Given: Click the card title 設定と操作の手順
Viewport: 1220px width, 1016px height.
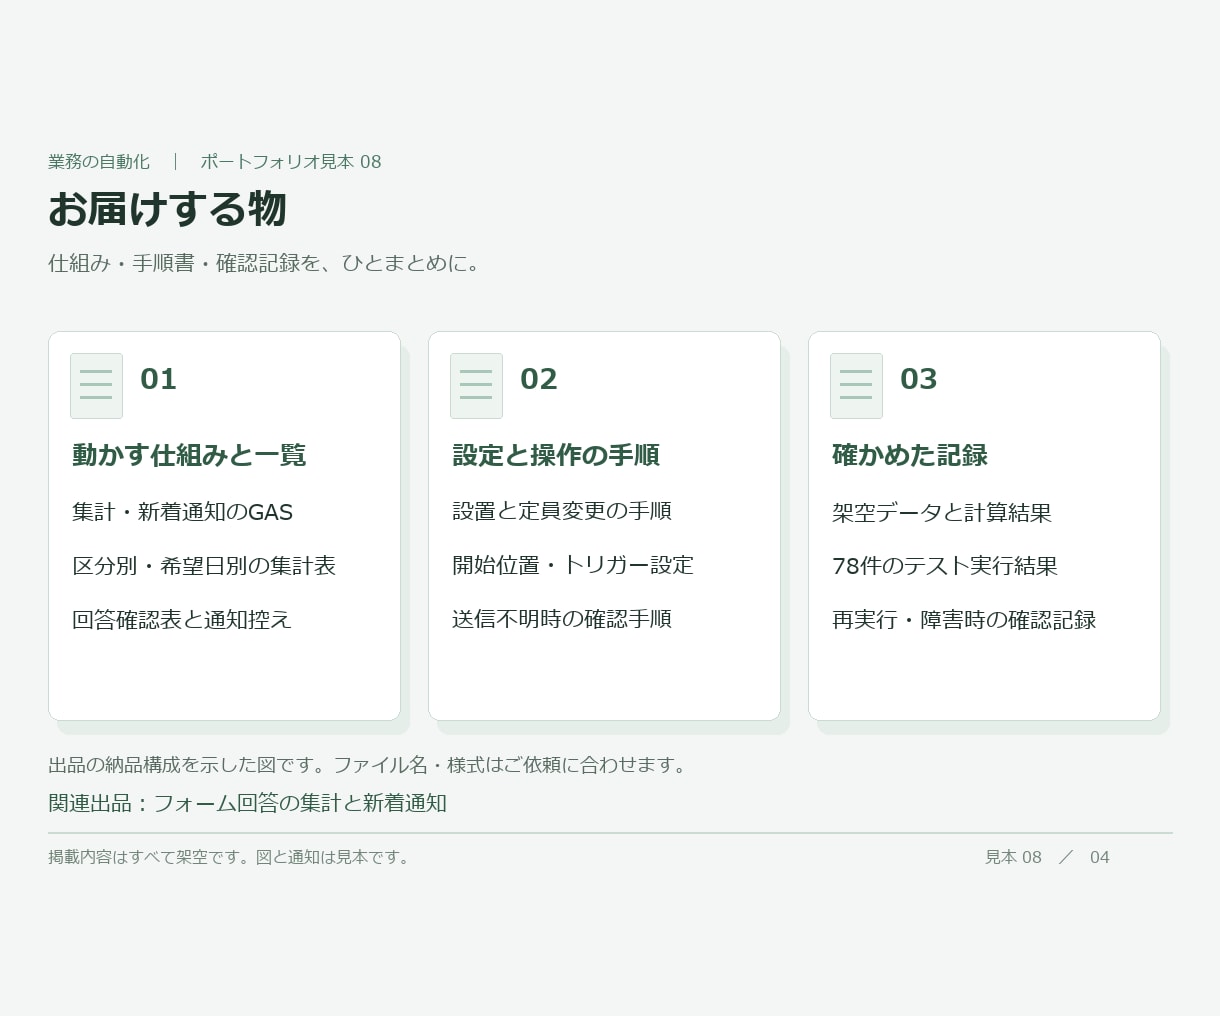Looking at the screenshot, I should (556, 455).
